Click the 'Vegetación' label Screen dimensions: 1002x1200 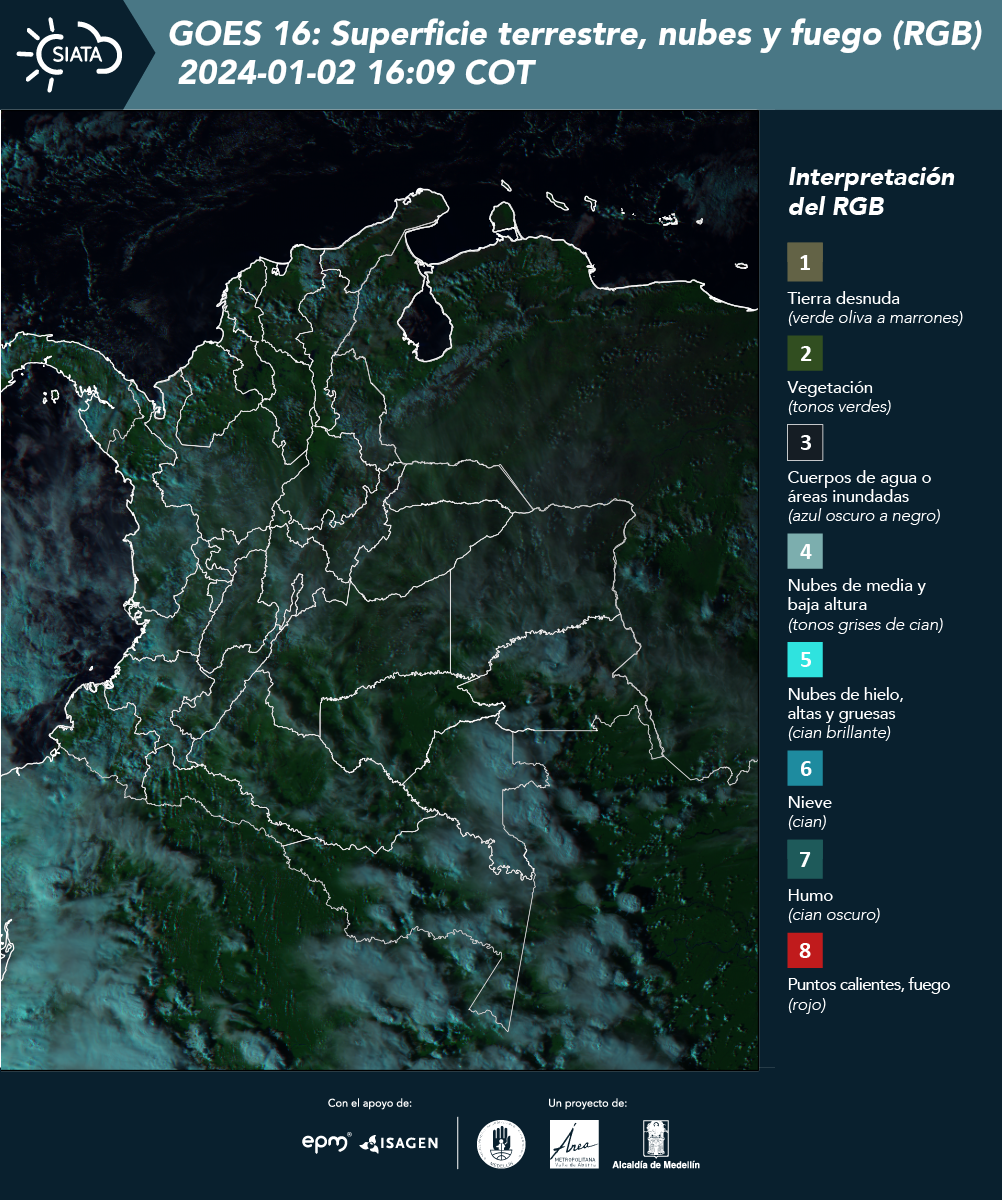(x=830, y=388)
